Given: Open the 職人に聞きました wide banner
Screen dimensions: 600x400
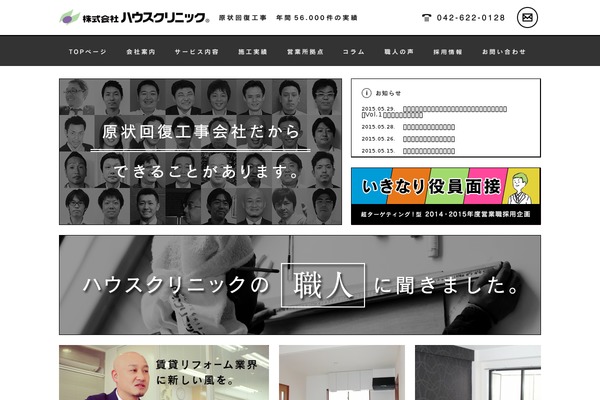Looking at the screenshot, I should (300, 285).
